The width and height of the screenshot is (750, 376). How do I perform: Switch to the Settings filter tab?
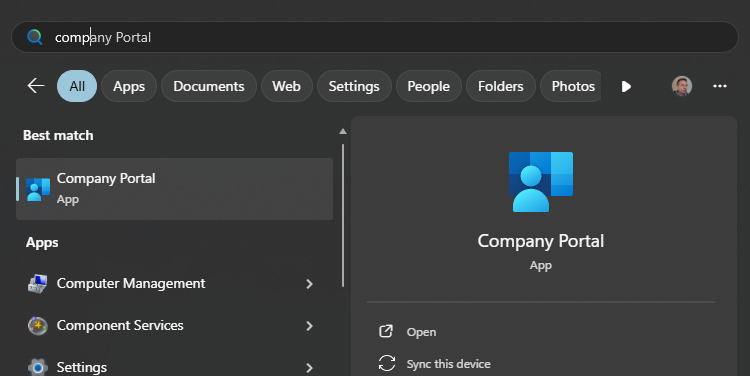354,86
